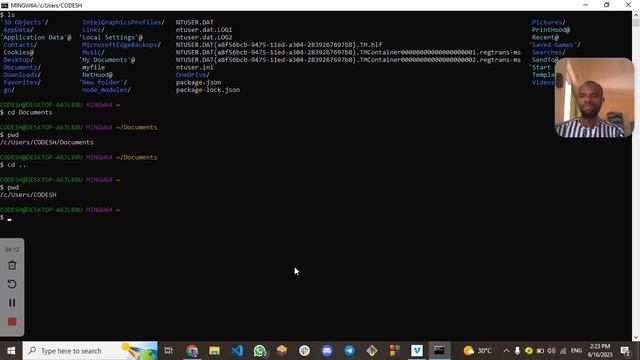Open the diamond-shaped app on the taskbar
Viewport: 640px width, 360px height.
(372, 351)
